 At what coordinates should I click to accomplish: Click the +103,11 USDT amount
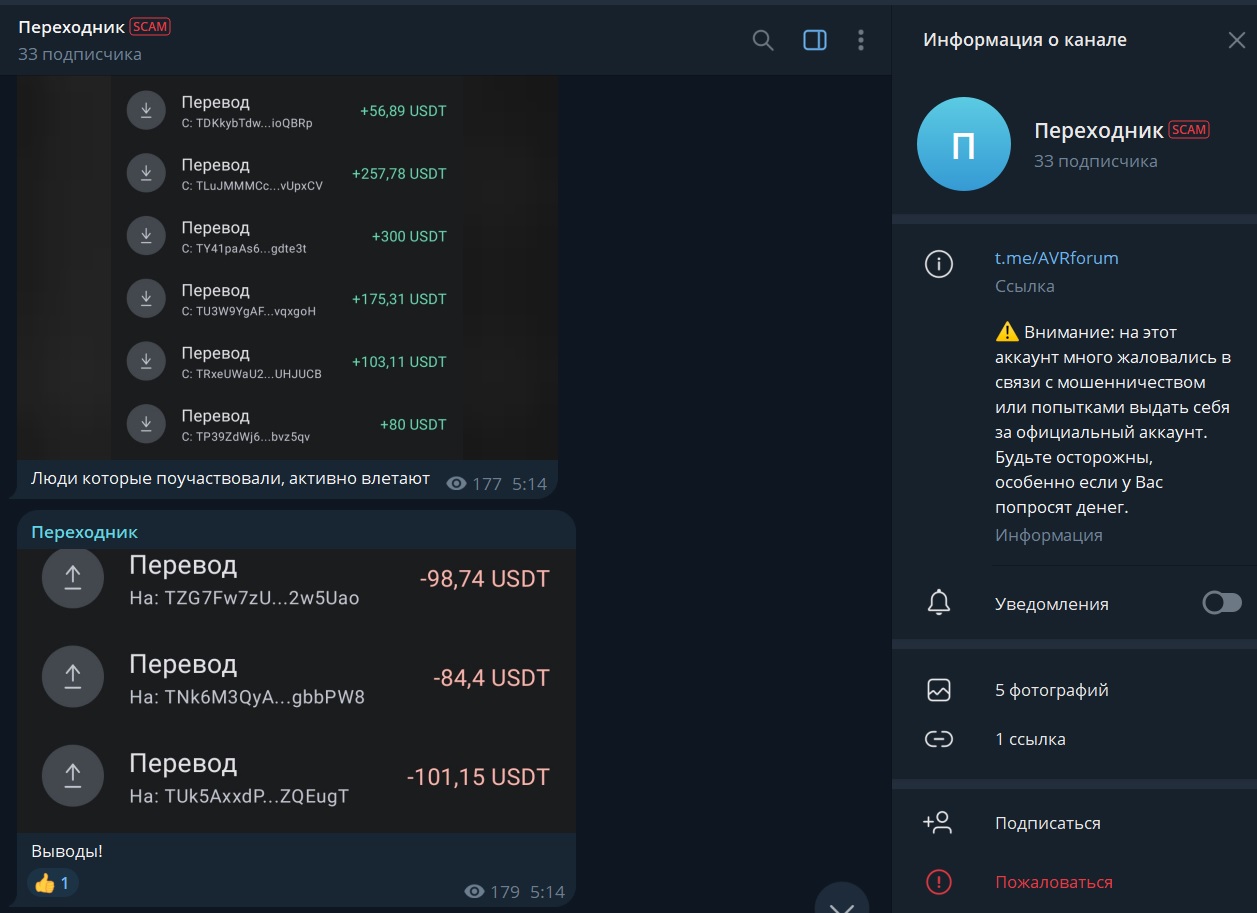[x=399, y=362]
